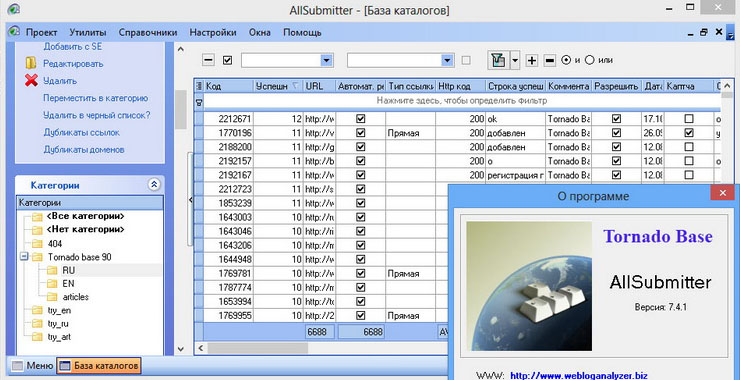Screen dimensions: 740x380
Task: Click the Редактировать book icon
Action: click(x=31, y=63)
